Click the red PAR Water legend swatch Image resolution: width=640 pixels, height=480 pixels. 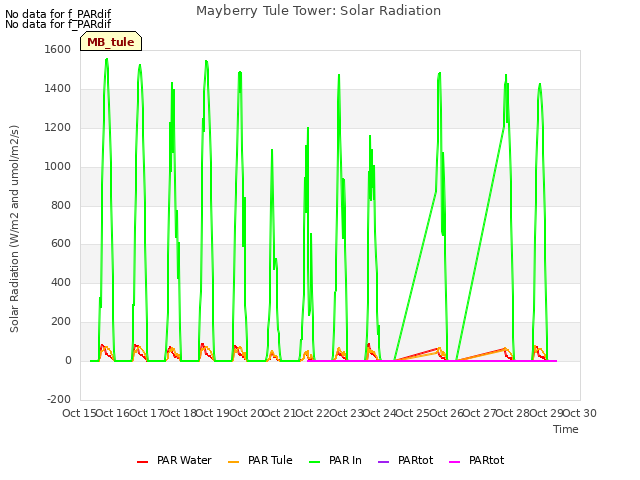pos(142,462)
